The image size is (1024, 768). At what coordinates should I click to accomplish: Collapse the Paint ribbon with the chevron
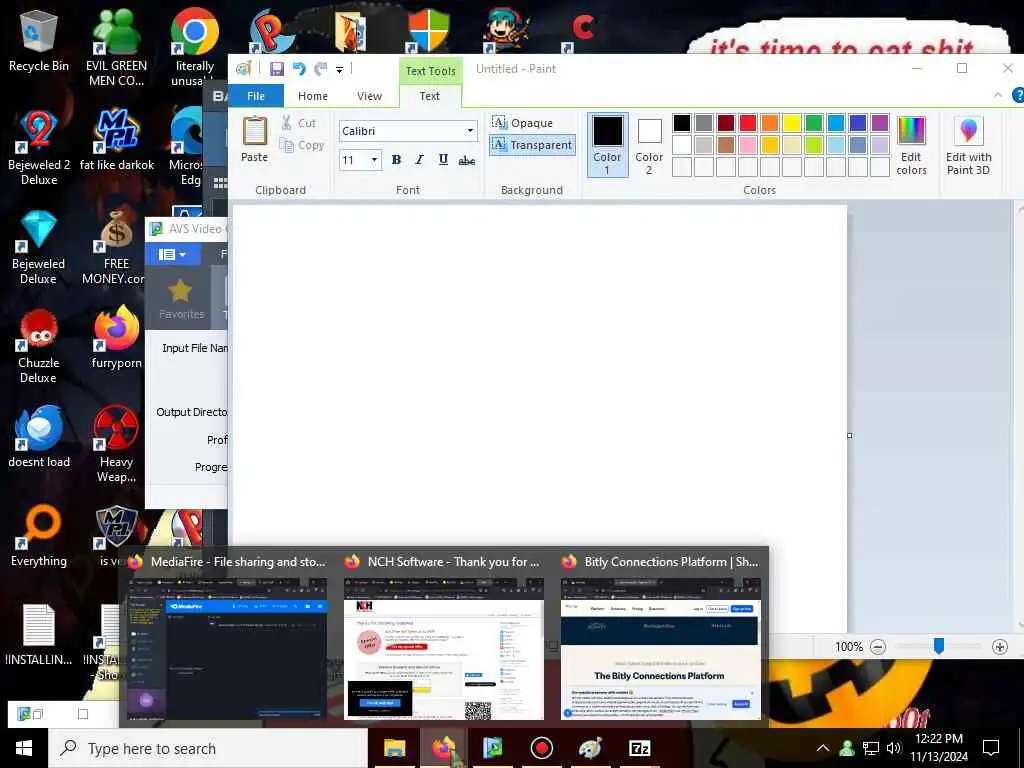tap(998, 95)
